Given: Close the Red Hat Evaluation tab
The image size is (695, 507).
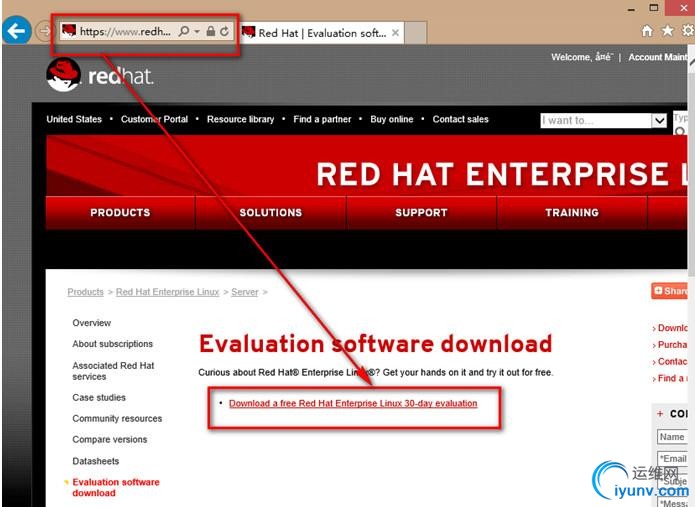Looking at the screenshot, I should point(395,33).
